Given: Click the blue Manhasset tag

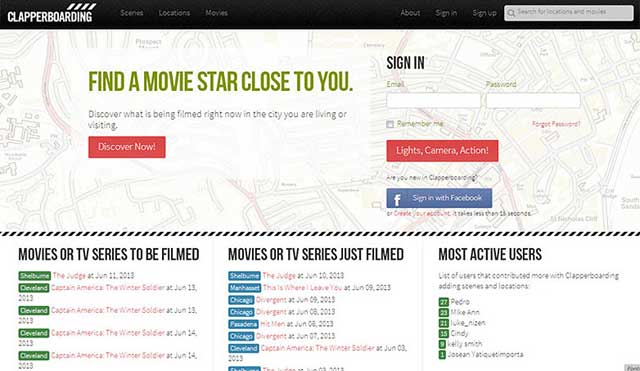Looking at the screenshot, I should coord(244,288).
